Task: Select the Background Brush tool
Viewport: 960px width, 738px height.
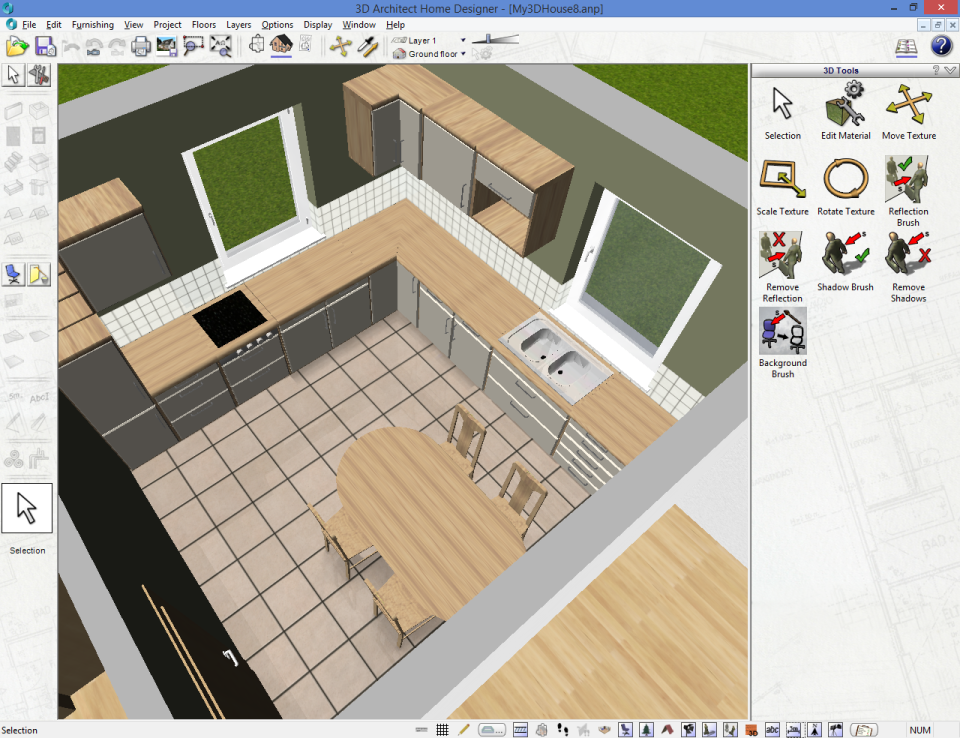Action: pos(782,343)
